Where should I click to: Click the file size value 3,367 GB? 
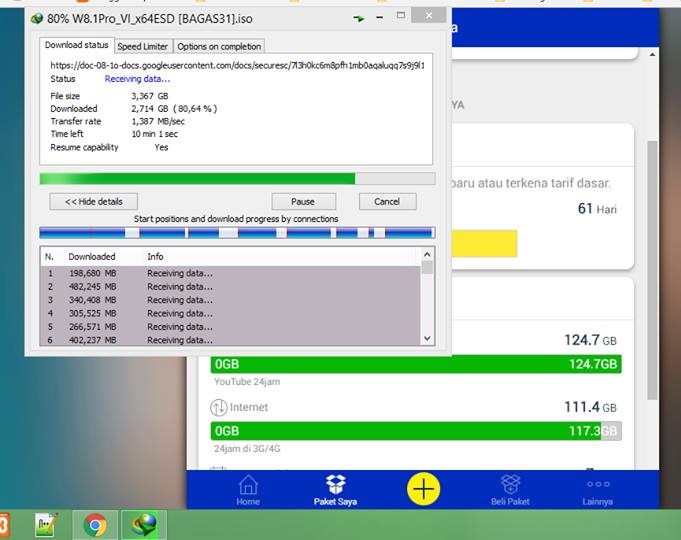[150, 96]
